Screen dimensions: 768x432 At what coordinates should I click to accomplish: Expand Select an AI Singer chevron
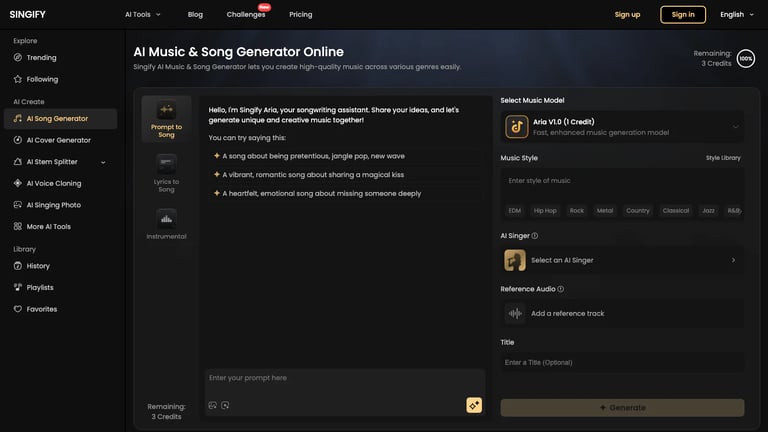[x=733, y=260]
